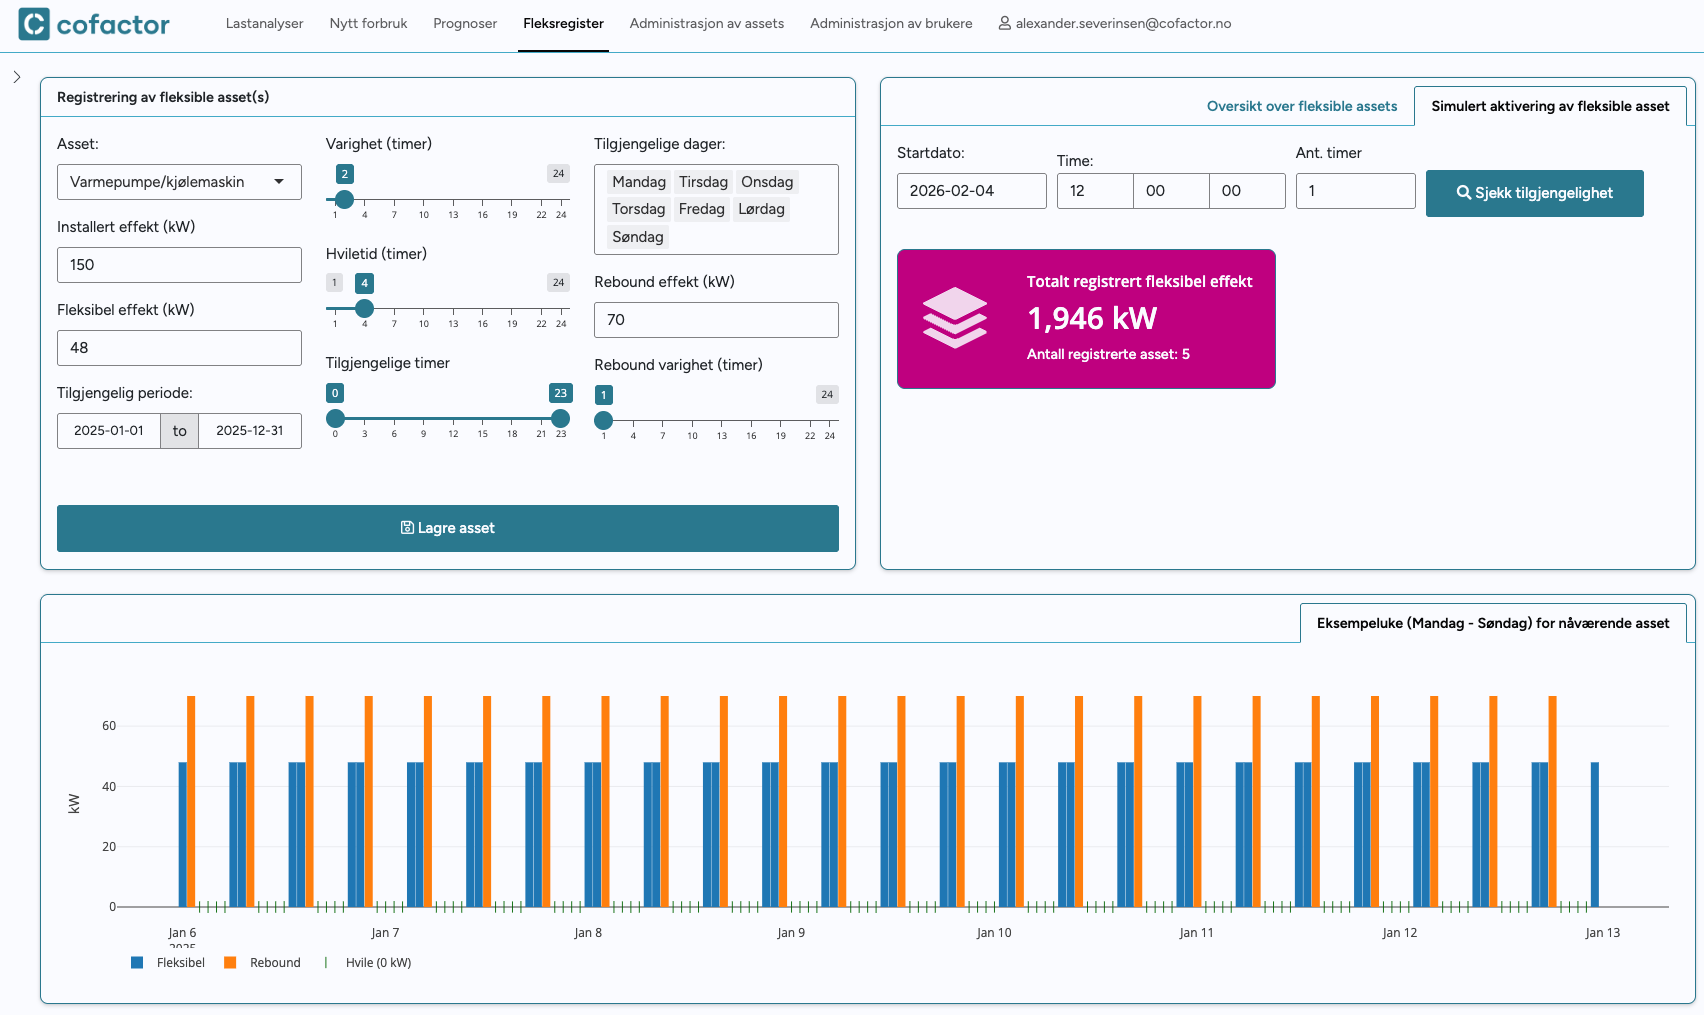This screenshot has height=1015, width=1704.
Task: Click the blue Fleksibel legend swatch
Action: pyautogui.click(x=137, y=963)
